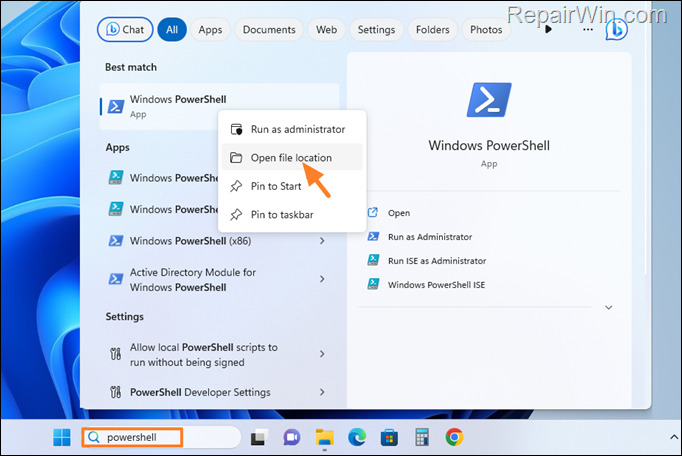Click Run as Administrator in preview pane
Screen dimensions: 682x456
click(430, 237)
